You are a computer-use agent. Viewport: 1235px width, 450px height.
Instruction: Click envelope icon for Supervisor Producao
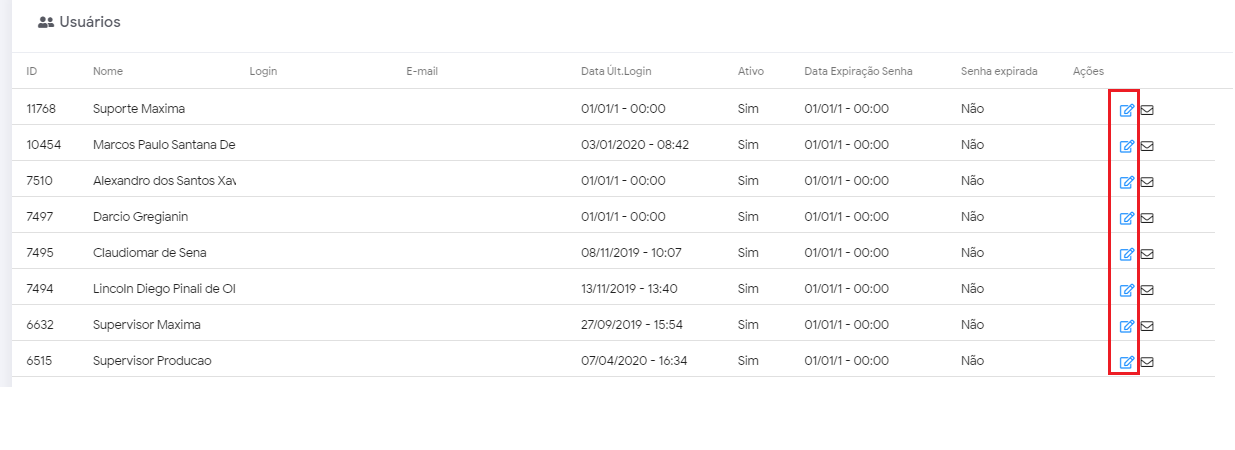[x=1147, y=362]
